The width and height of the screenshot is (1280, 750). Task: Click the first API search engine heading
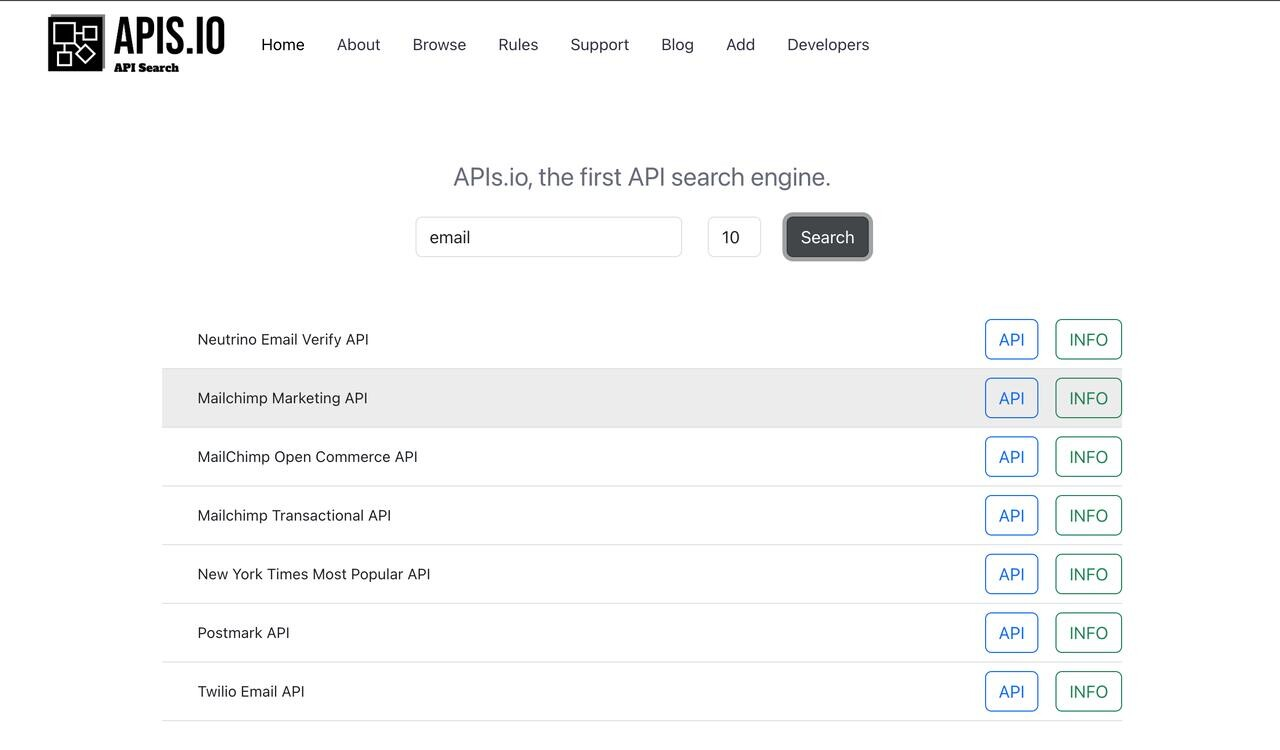point(641,177)
